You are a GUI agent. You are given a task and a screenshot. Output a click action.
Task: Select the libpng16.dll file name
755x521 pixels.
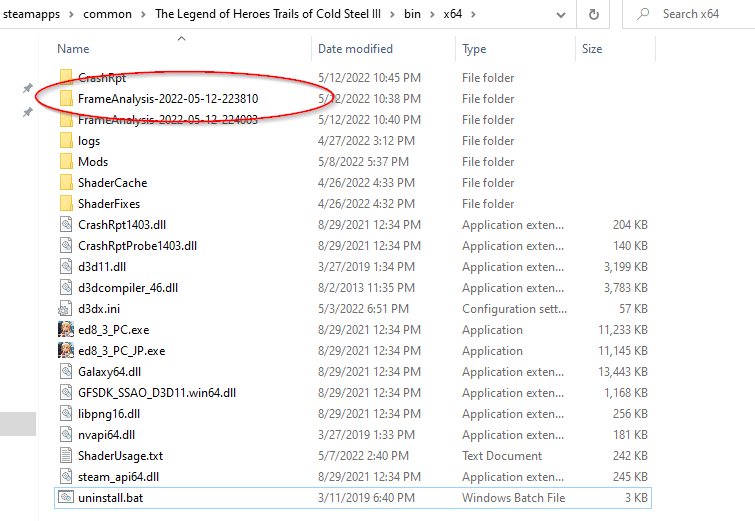coord(109,414)
